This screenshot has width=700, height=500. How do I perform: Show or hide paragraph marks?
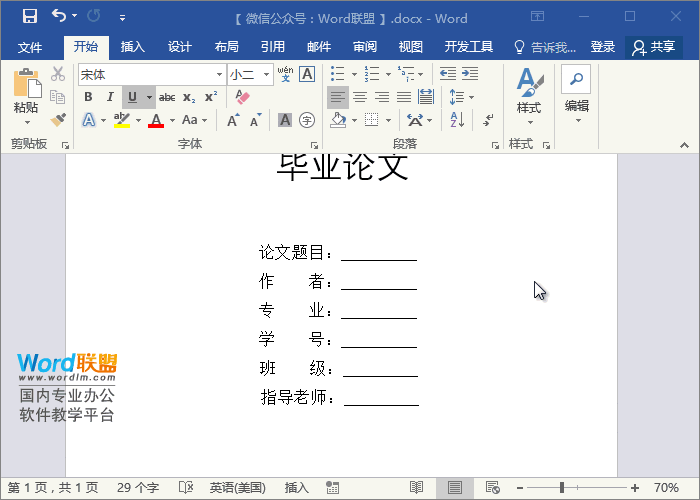488,120
